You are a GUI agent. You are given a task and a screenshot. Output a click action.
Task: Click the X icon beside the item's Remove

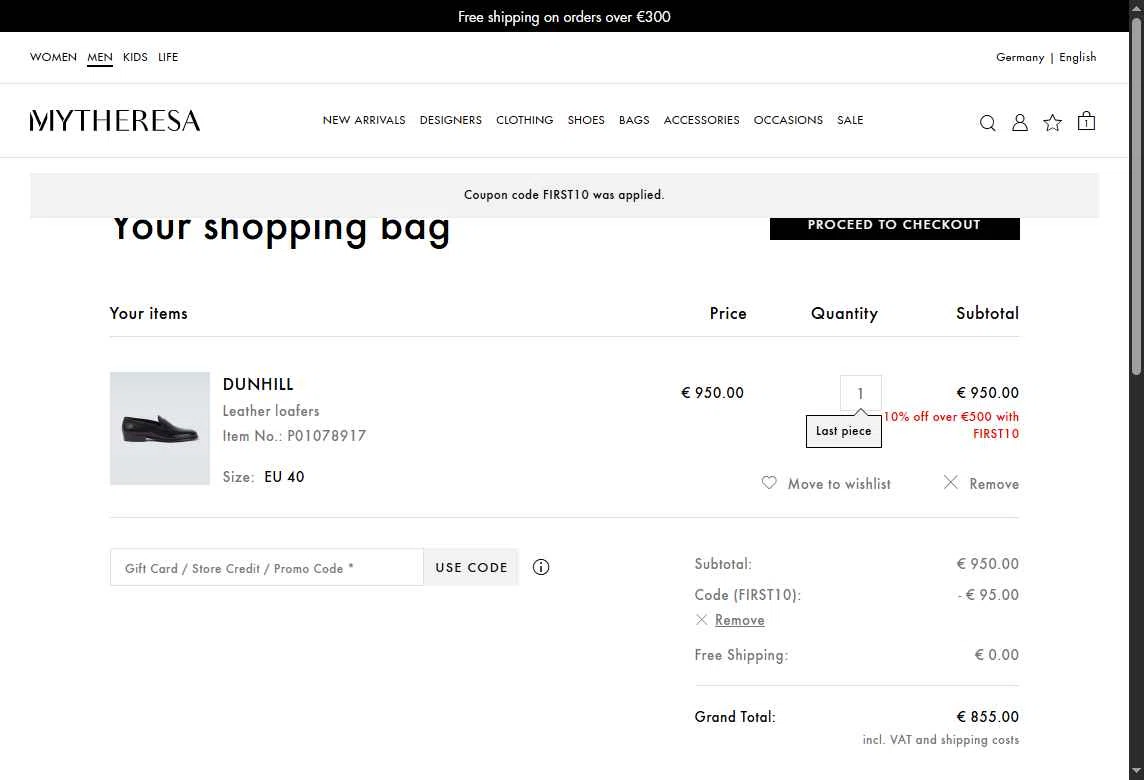951,482
